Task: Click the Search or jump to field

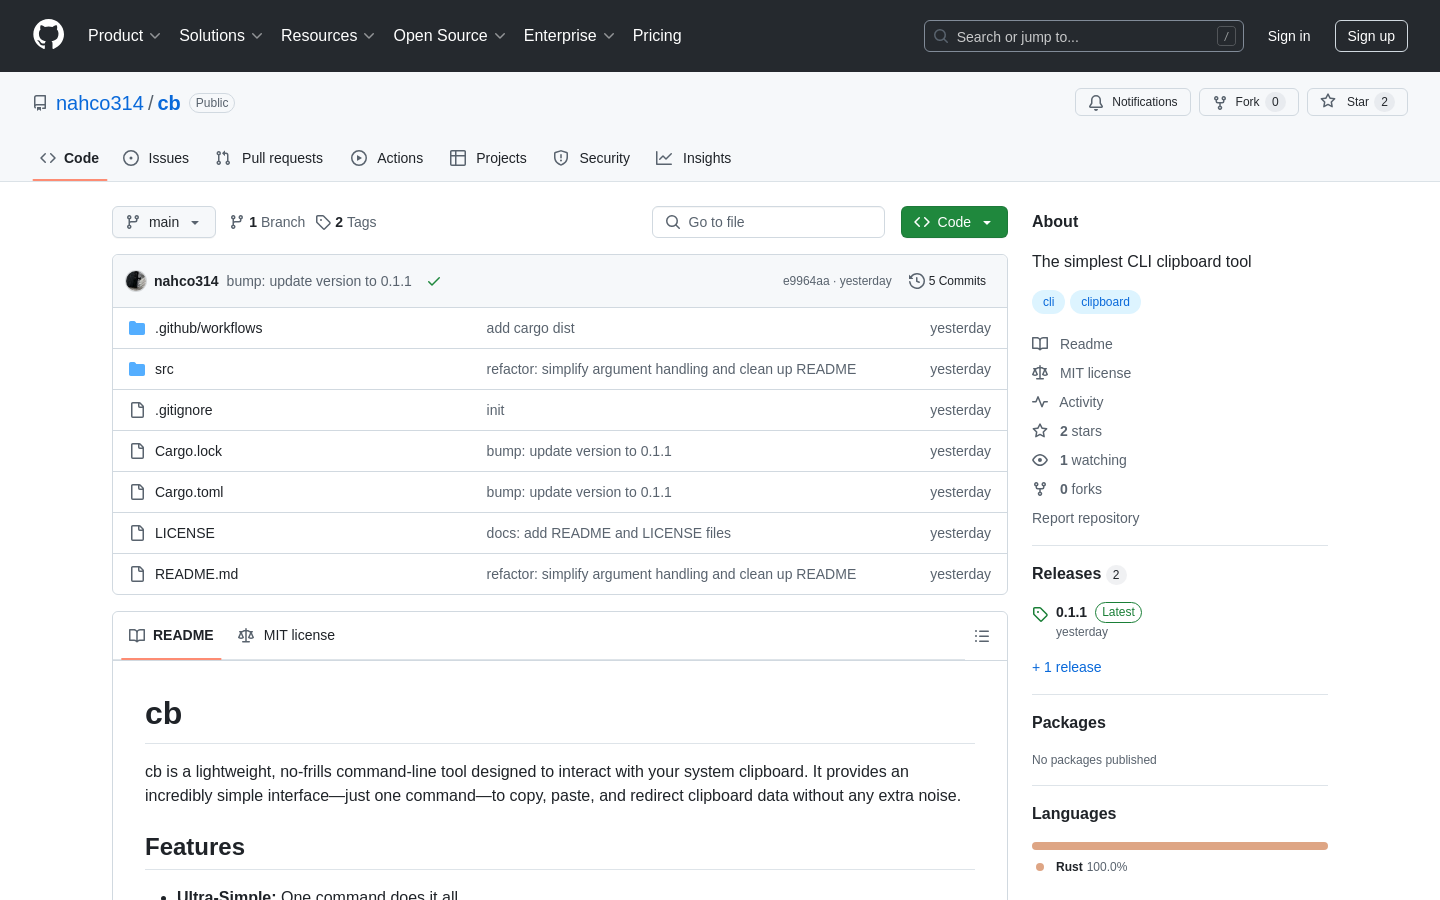Action: pyautogui.click(x=1084, y=36)
